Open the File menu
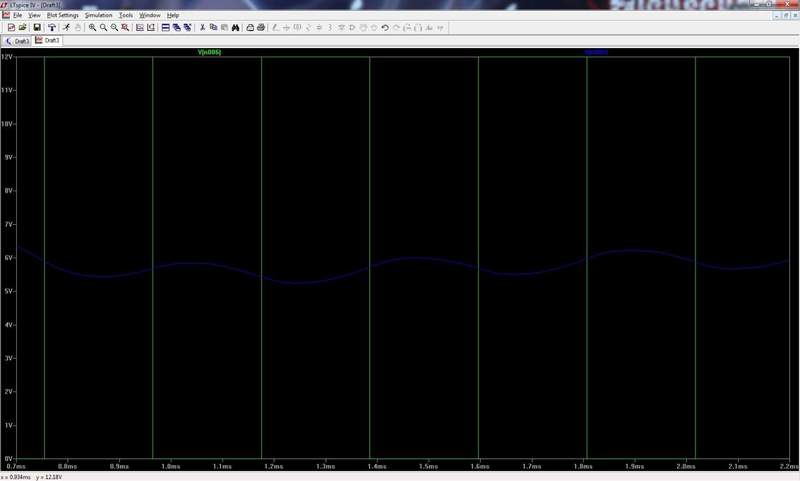Image resolution: width=800 pixels, height=481 pixels. [x=17, y=15]
